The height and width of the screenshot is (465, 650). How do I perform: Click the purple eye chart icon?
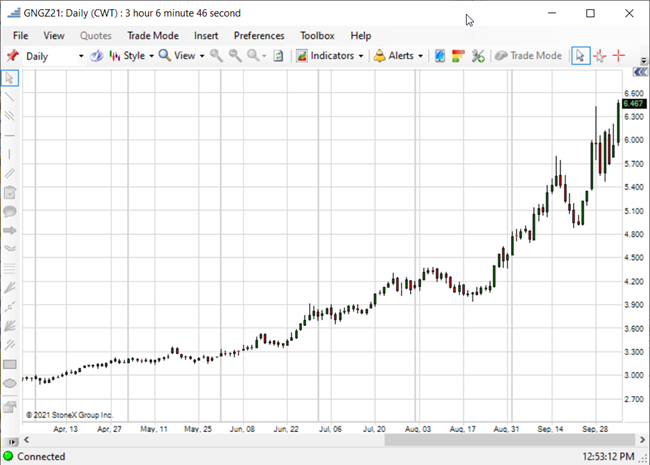click(x=97, y=56)
